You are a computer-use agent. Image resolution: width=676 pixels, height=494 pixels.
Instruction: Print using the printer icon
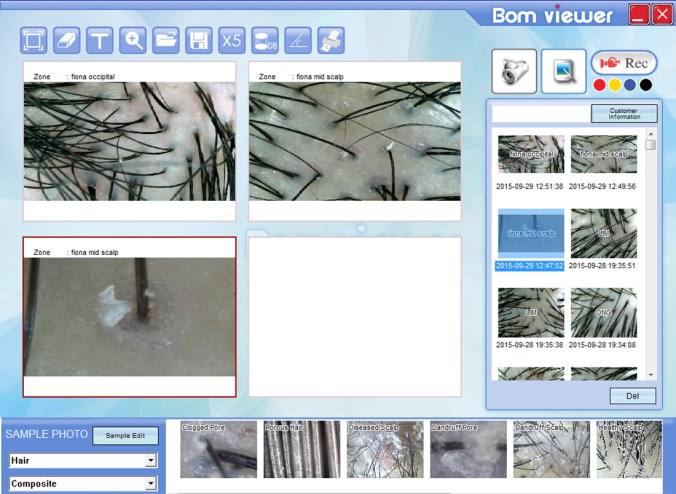click(x=331, y=41)
